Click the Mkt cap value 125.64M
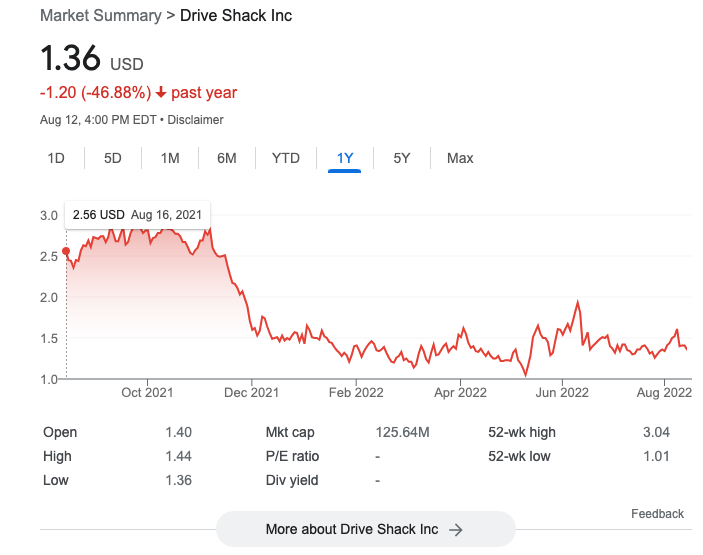Screen dimensions: 703x555 pos(402,432)
